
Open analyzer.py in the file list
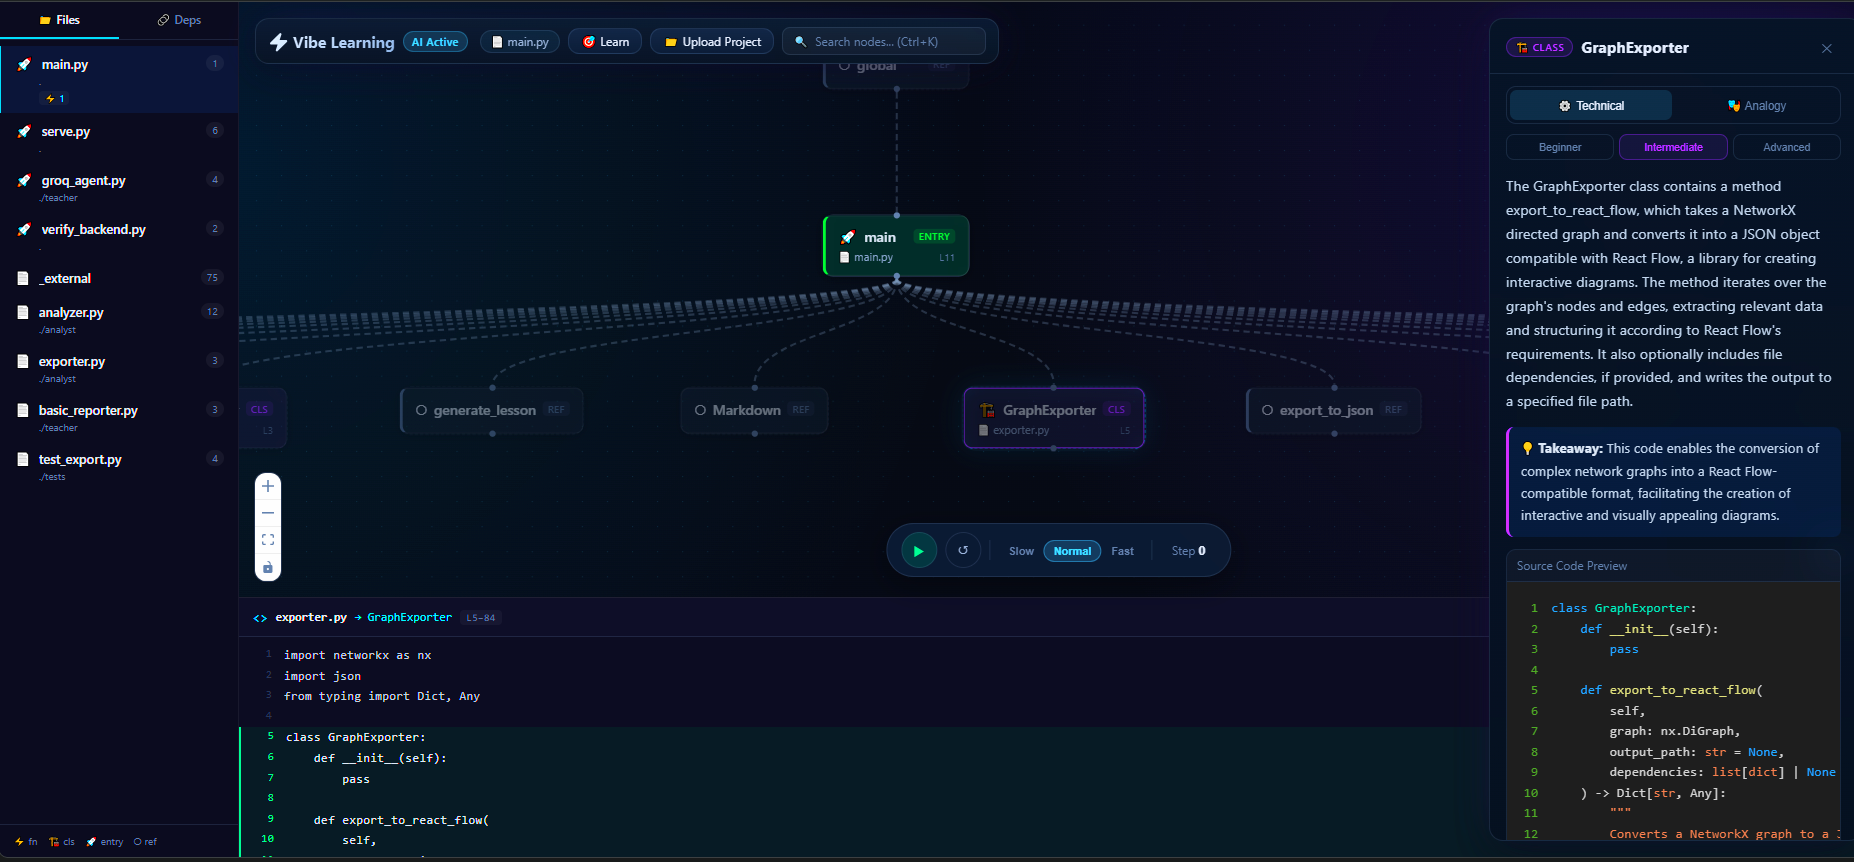coord(119,319)
